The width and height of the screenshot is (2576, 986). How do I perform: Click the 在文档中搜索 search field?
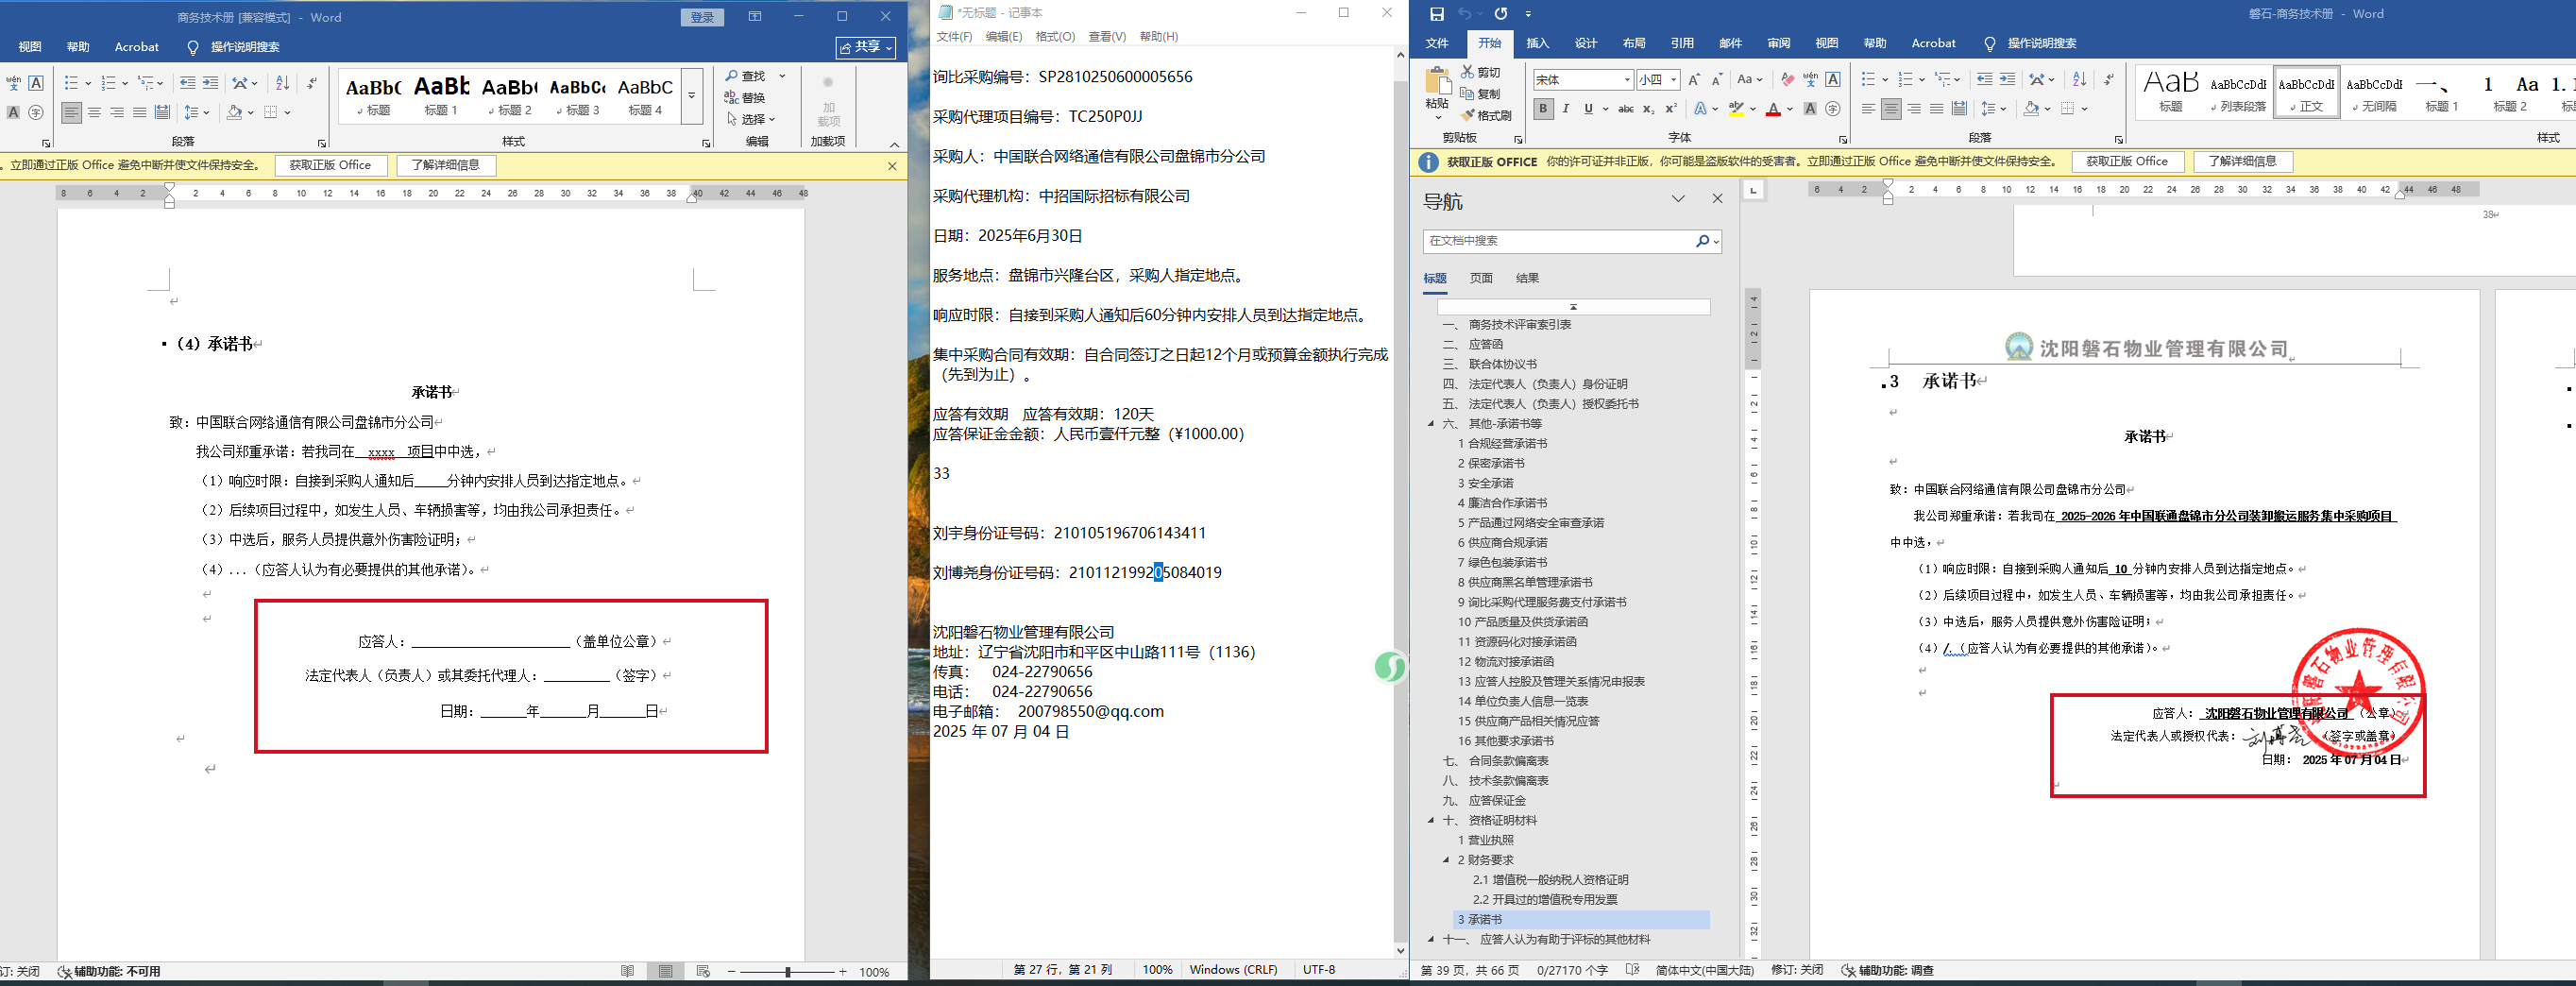[x=1558, y=241]
